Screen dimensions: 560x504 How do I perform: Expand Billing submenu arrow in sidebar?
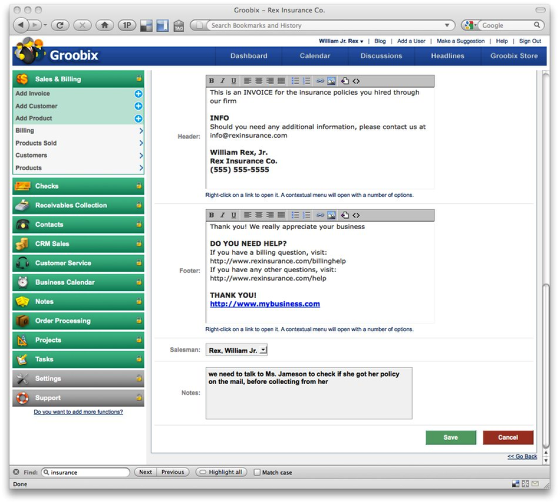141,131
